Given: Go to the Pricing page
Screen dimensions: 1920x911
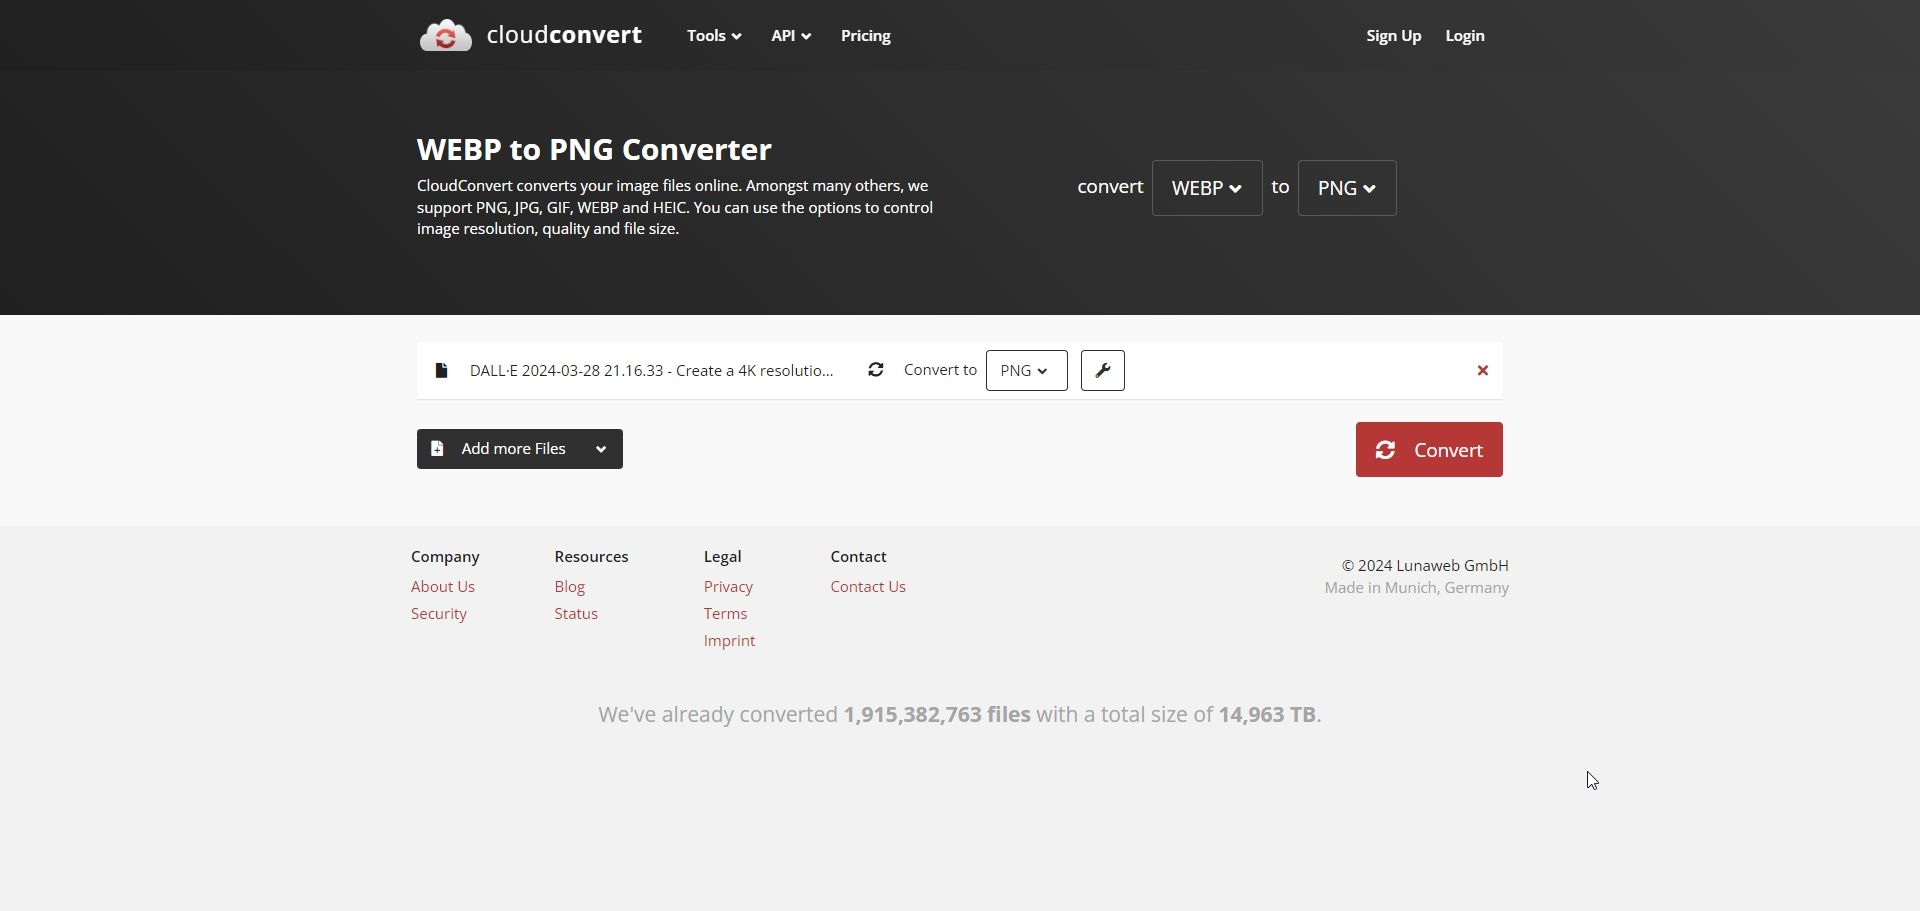Looking at the screenshot, I should coord(865,35).
